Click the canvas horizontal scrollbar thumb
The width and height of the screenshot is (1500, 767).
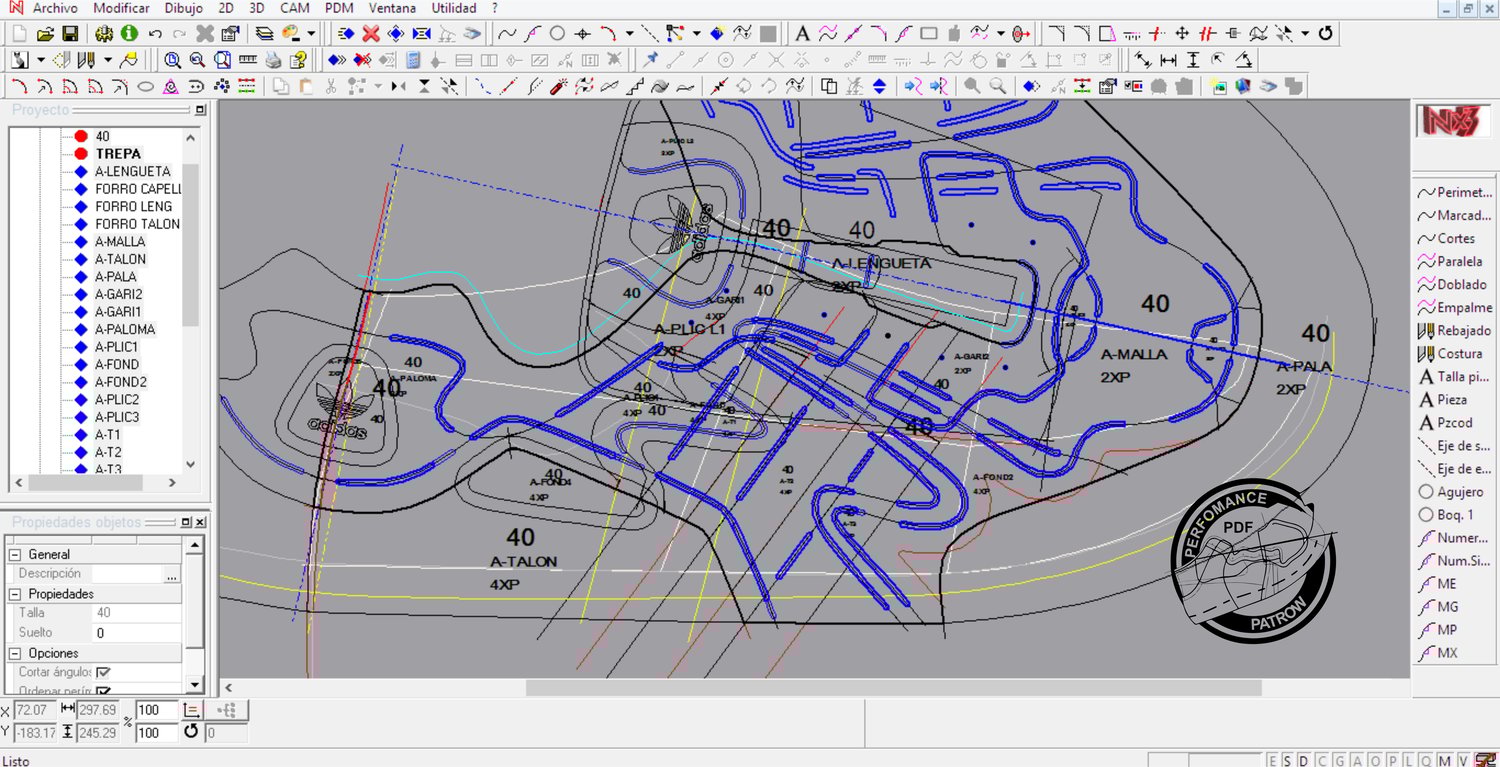coord(893,688)
